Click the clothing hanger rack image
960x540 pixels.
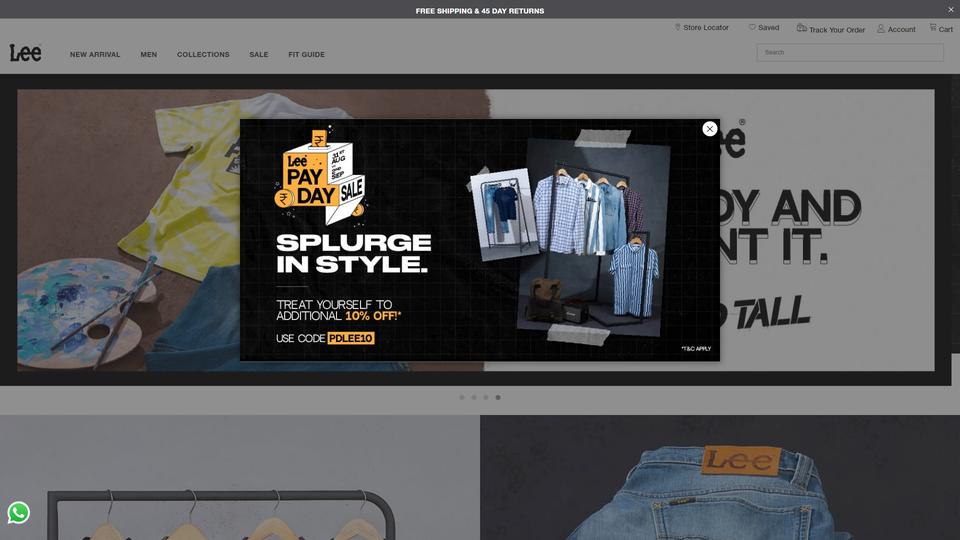point(240,478)
